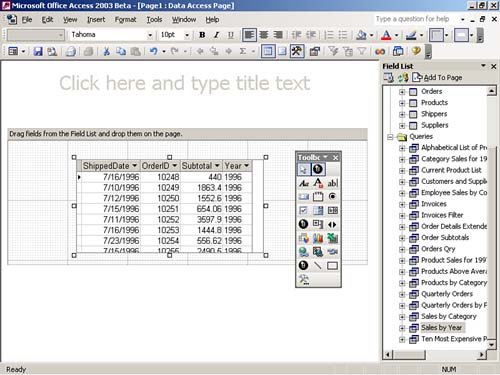Toggle italic formatting

tap(216, 35)
